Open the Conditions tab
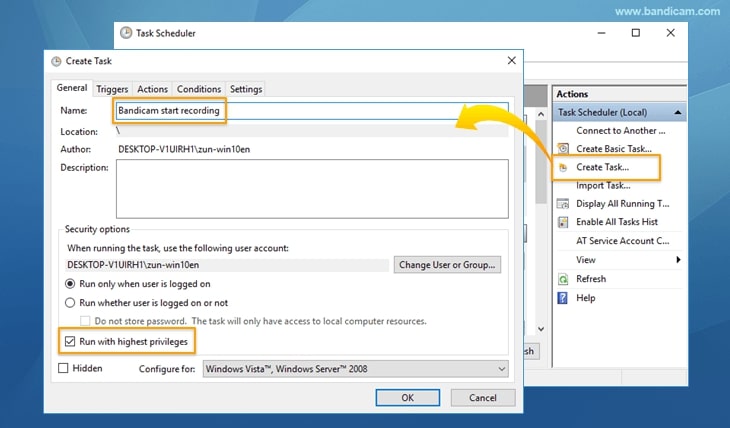This screenshot has height=428, width=730. (199, 89)
